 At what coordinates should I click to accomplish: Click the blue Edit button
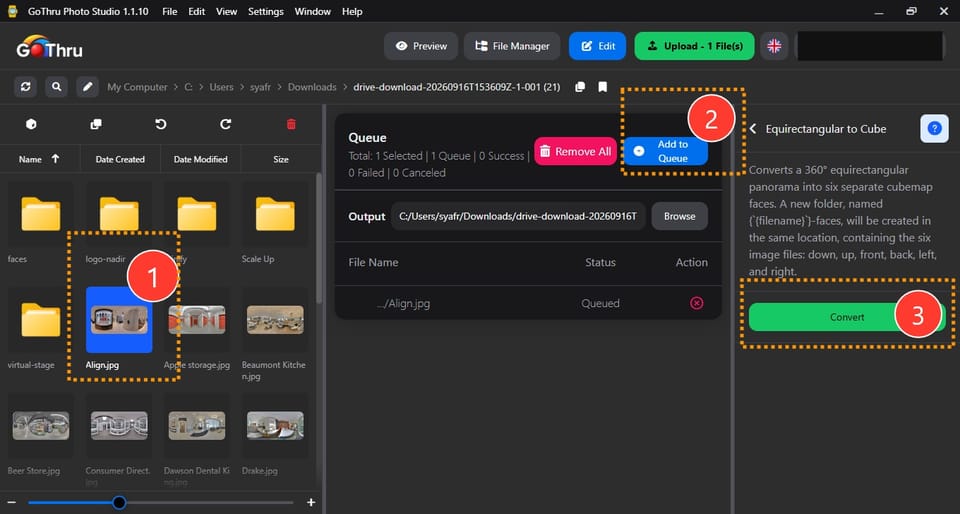598,46
